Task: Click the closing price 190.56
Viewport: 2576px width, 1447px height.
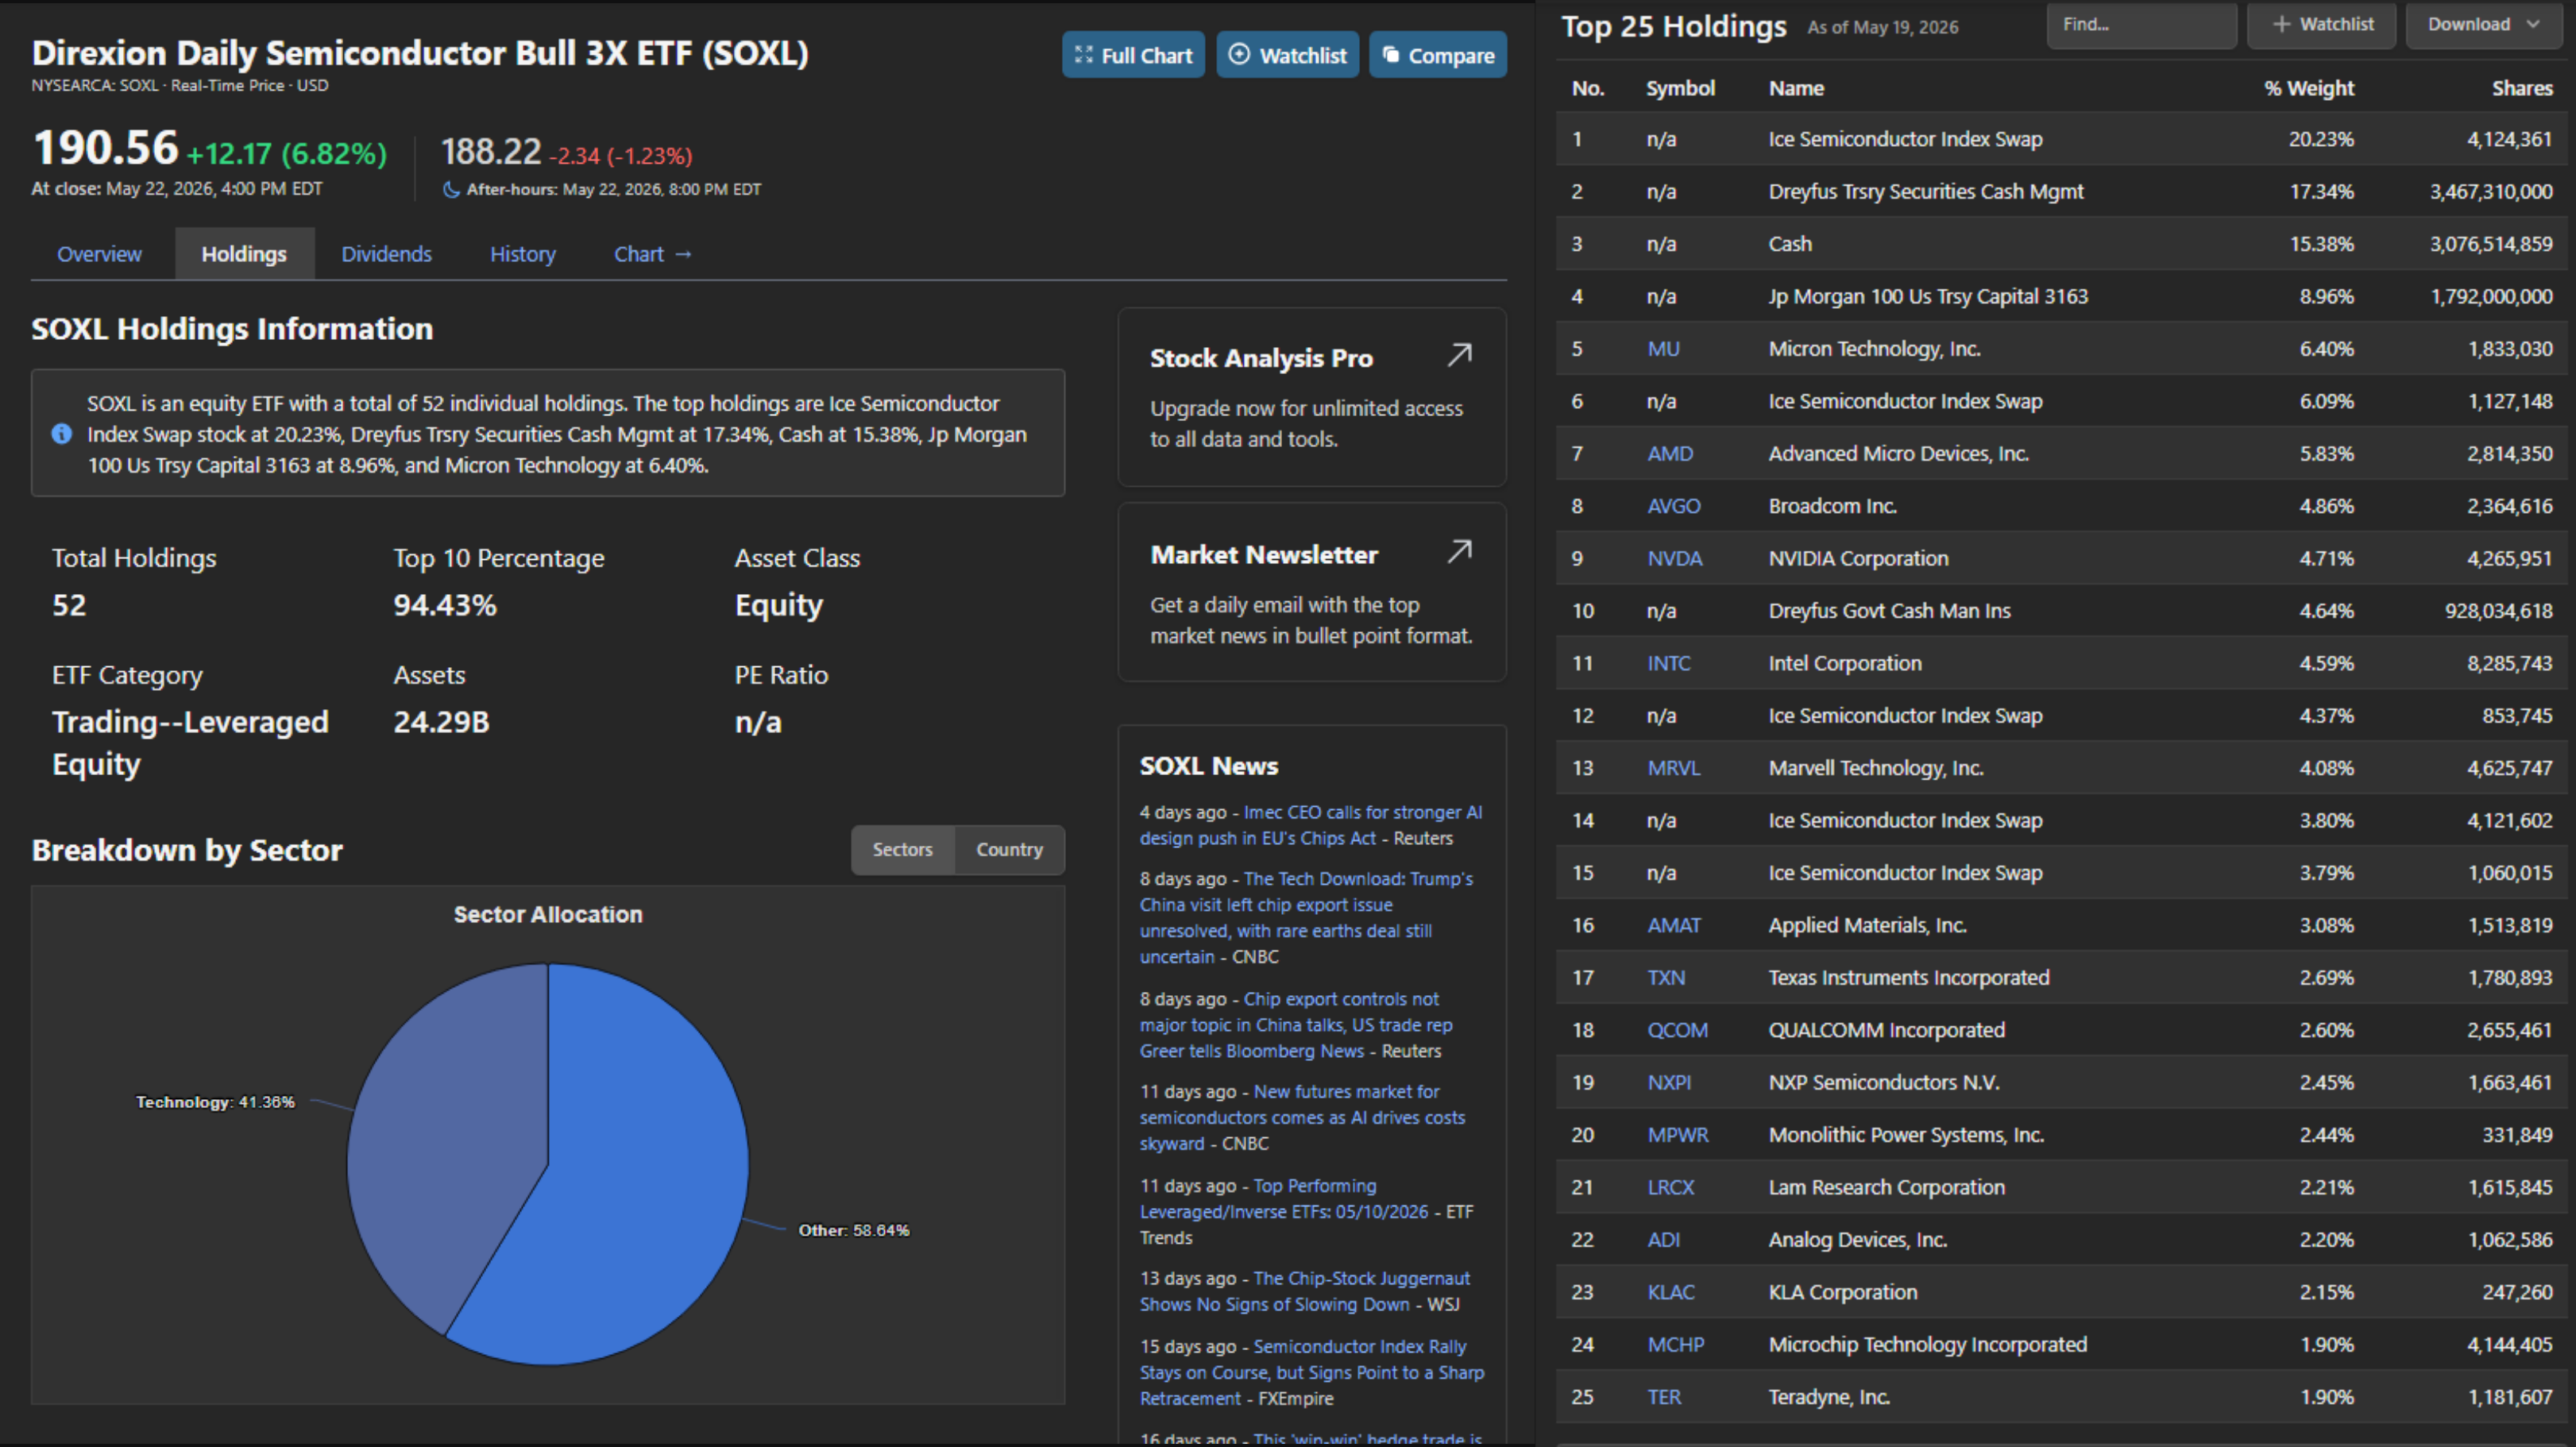Action: 106,148
